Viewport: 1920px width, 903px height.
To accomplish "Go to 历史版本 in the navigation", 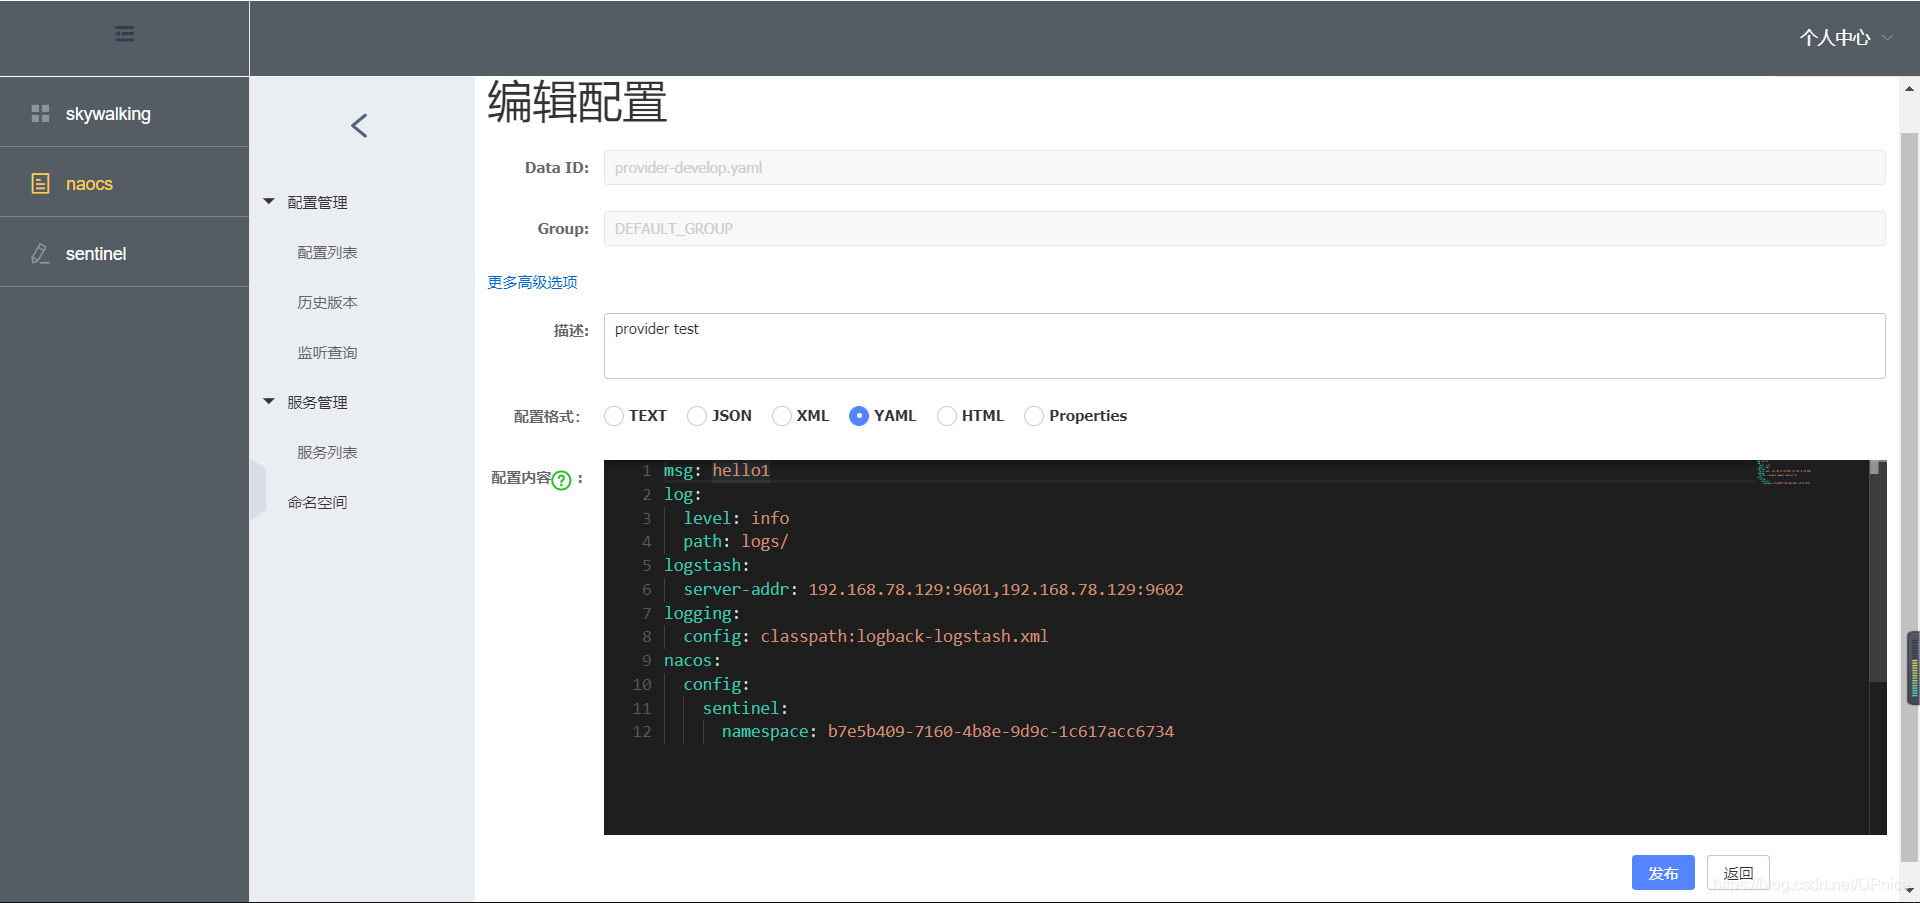I will point(326,302).
